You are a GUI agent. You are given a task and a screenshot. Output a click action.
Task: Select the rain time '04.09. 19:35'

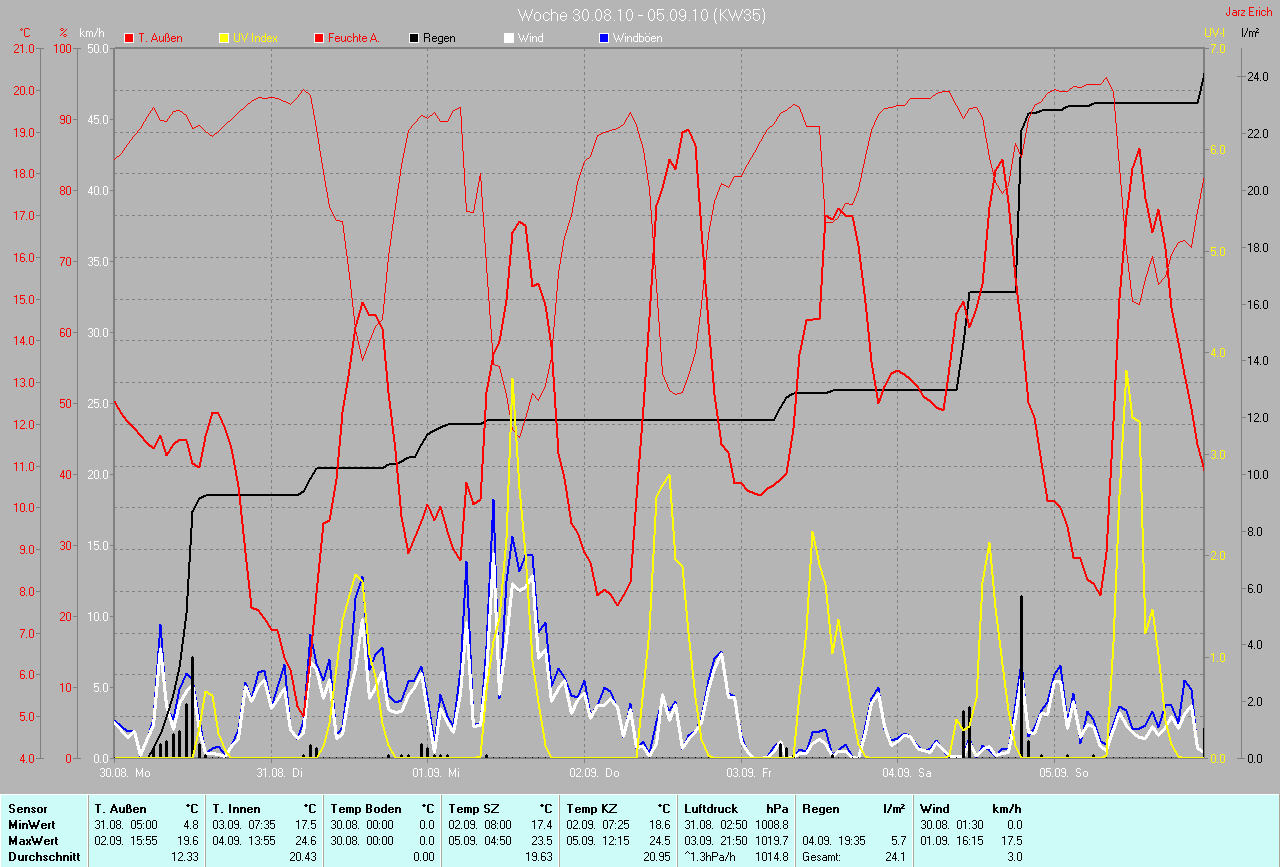pos(834,841)
